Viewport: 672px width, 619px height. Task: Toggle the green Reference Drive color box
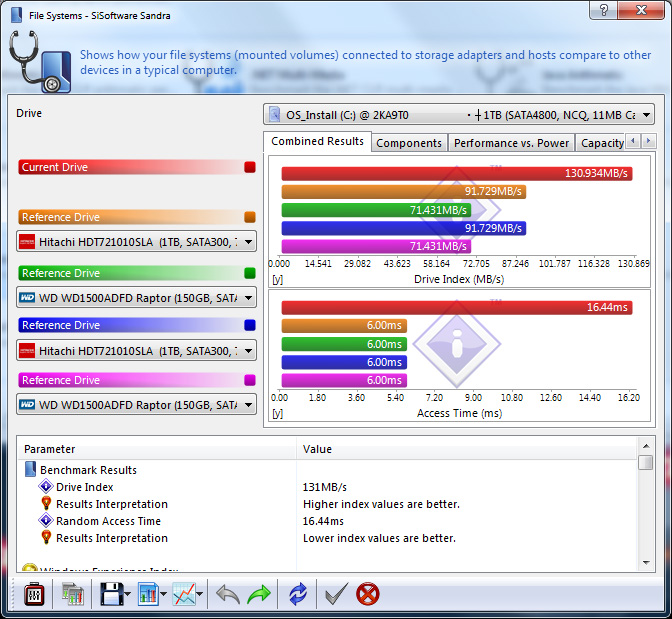click(x=250, y=273)
